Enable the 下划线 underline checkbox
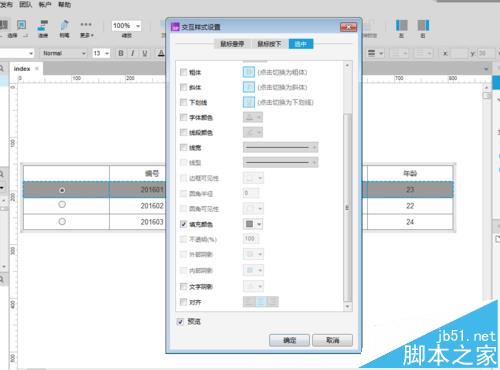 click(183, 102)
